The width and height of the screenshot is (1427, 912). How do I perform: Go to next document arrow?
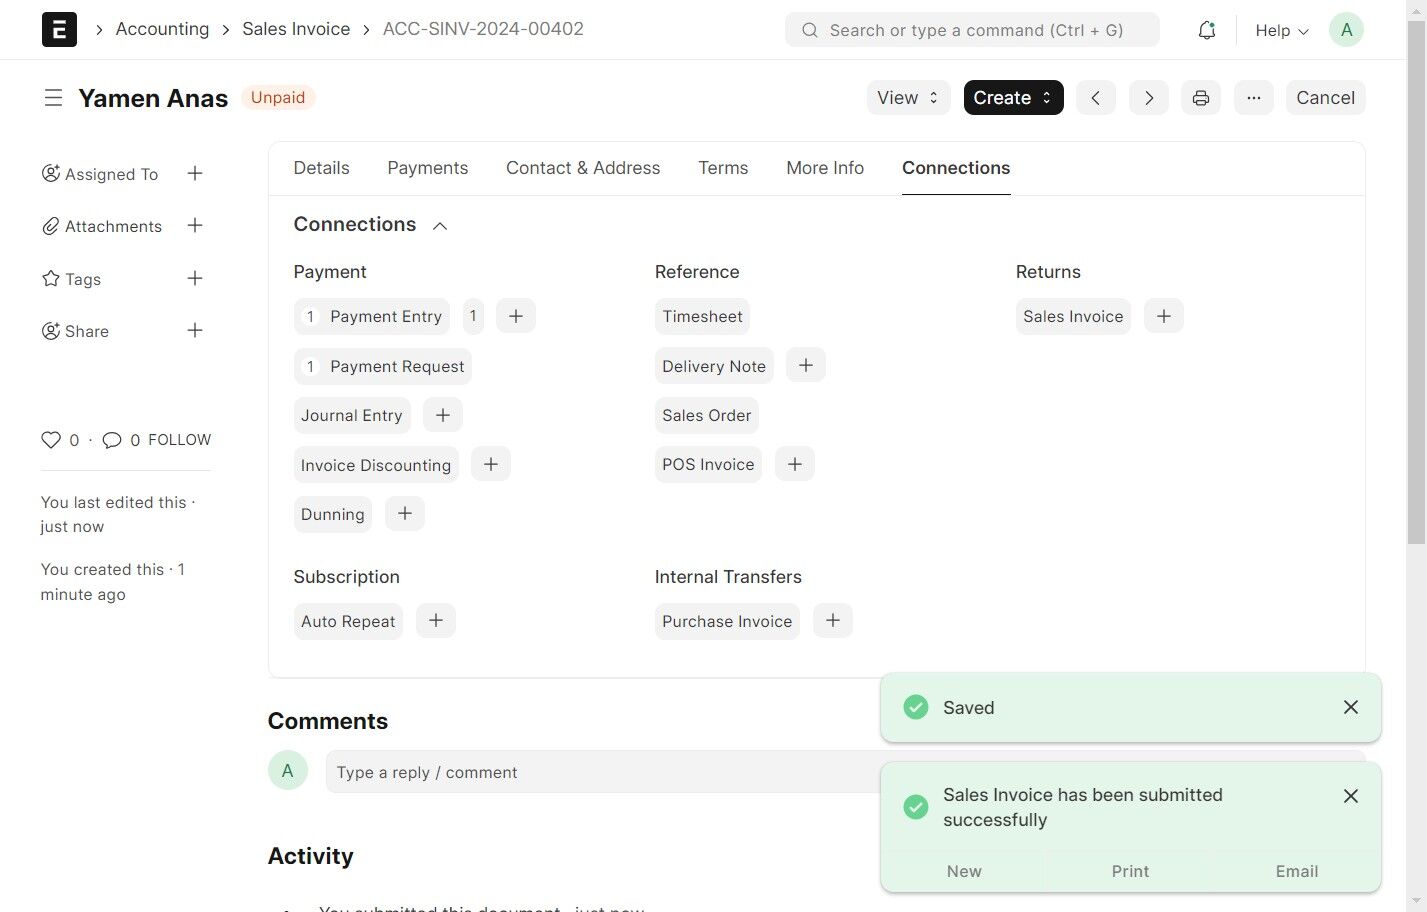1149,98
